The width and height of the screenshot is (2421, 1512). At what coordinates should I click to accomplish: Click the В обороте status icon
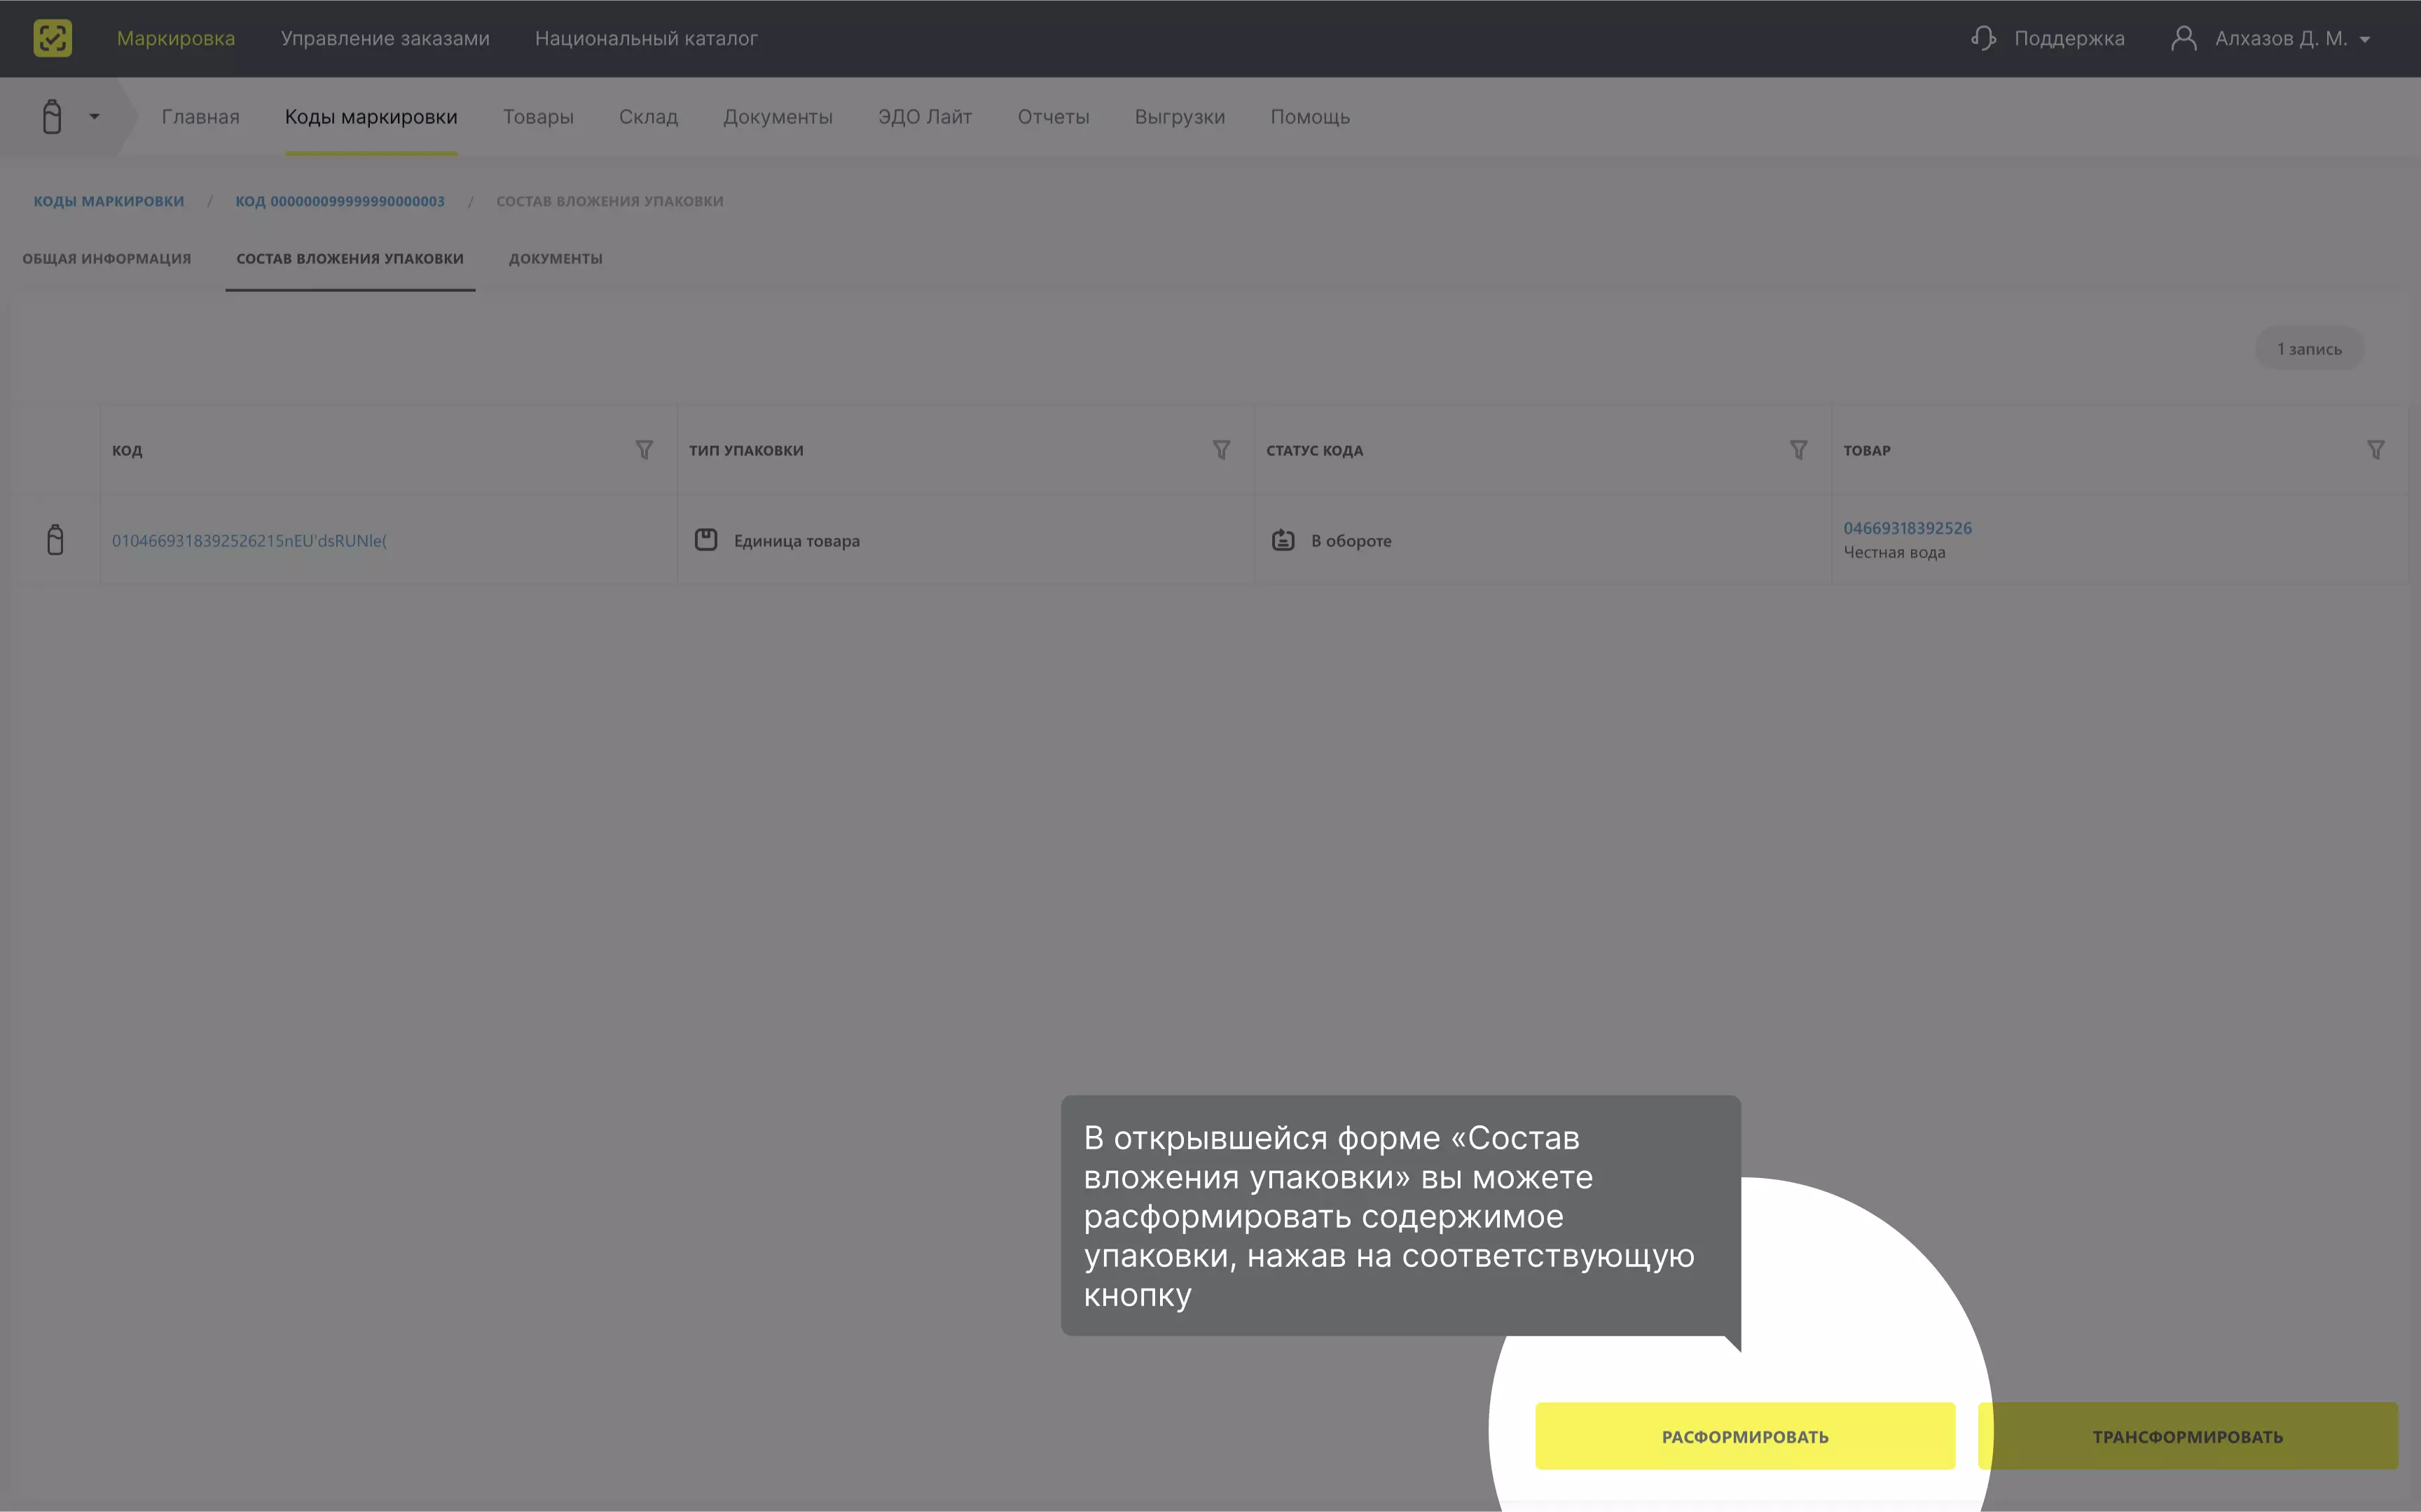tap(1283, 540)
